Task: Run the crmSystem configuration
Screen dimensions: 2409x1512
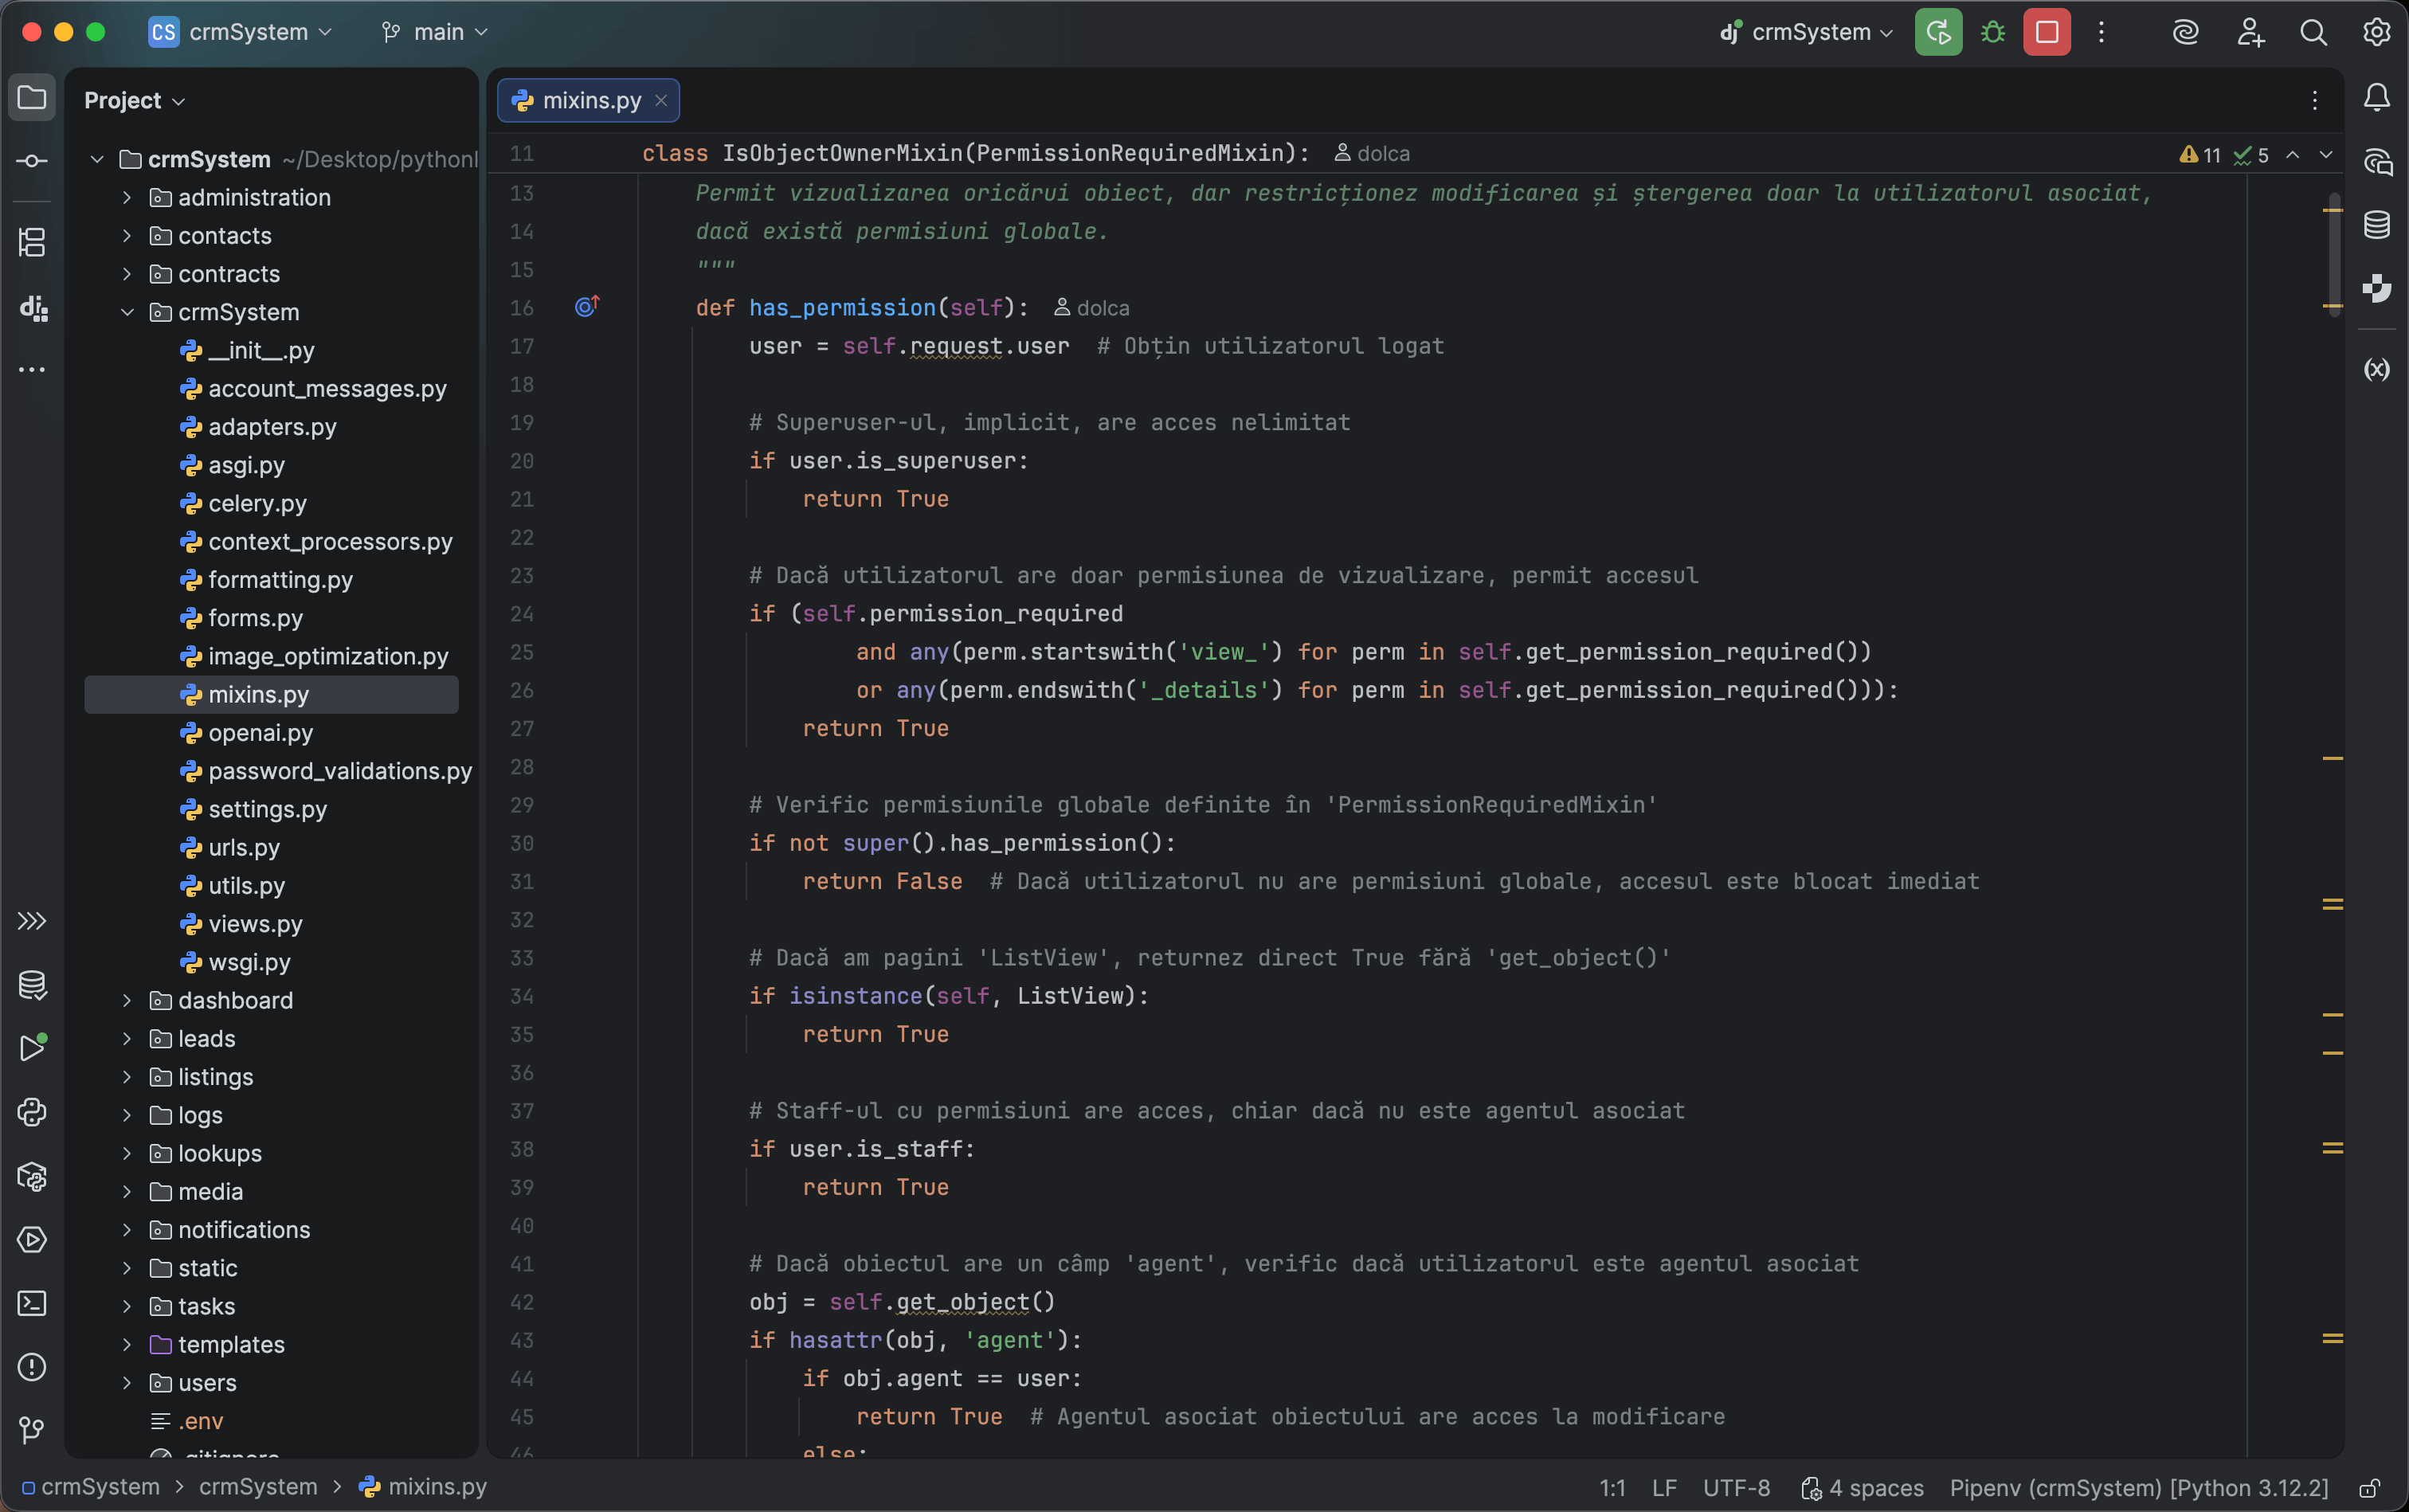Action: tap(1937, 32)
